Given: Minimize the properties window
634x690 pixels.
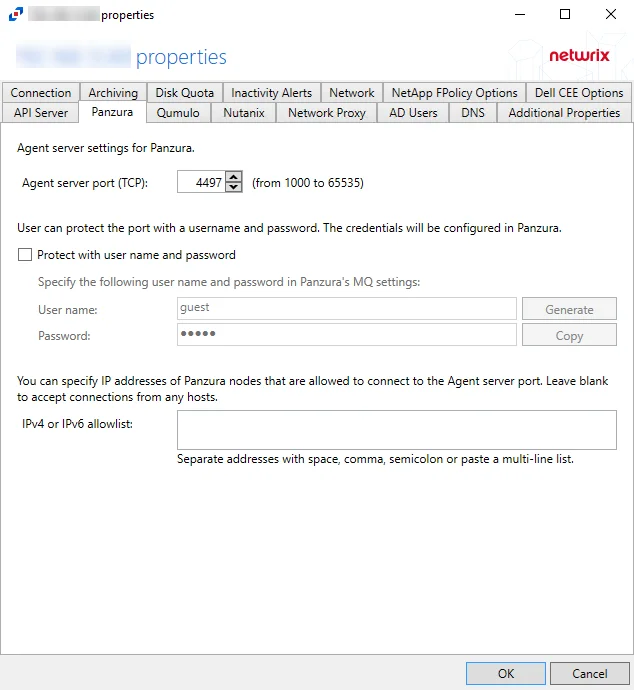Looking at the screenshot, I should pos(520,14).
